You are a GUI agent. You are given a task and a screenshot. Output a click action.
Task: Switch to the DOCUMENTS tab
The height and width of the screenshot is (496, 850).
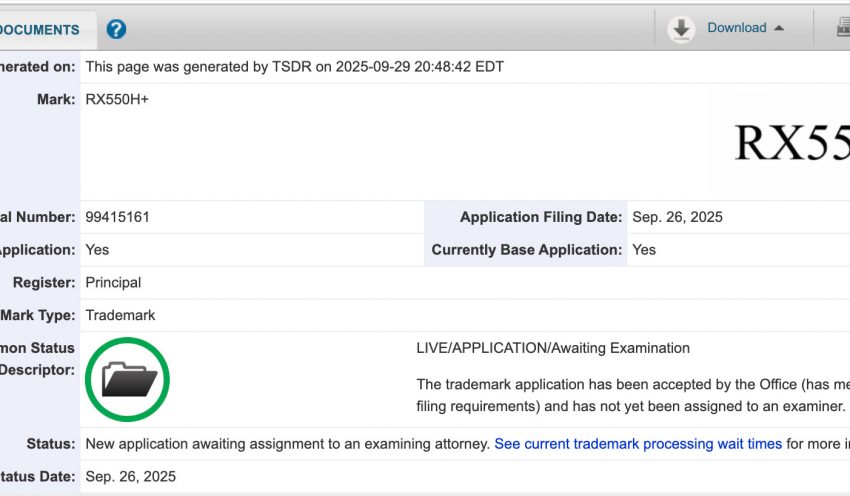coord(40,30)
